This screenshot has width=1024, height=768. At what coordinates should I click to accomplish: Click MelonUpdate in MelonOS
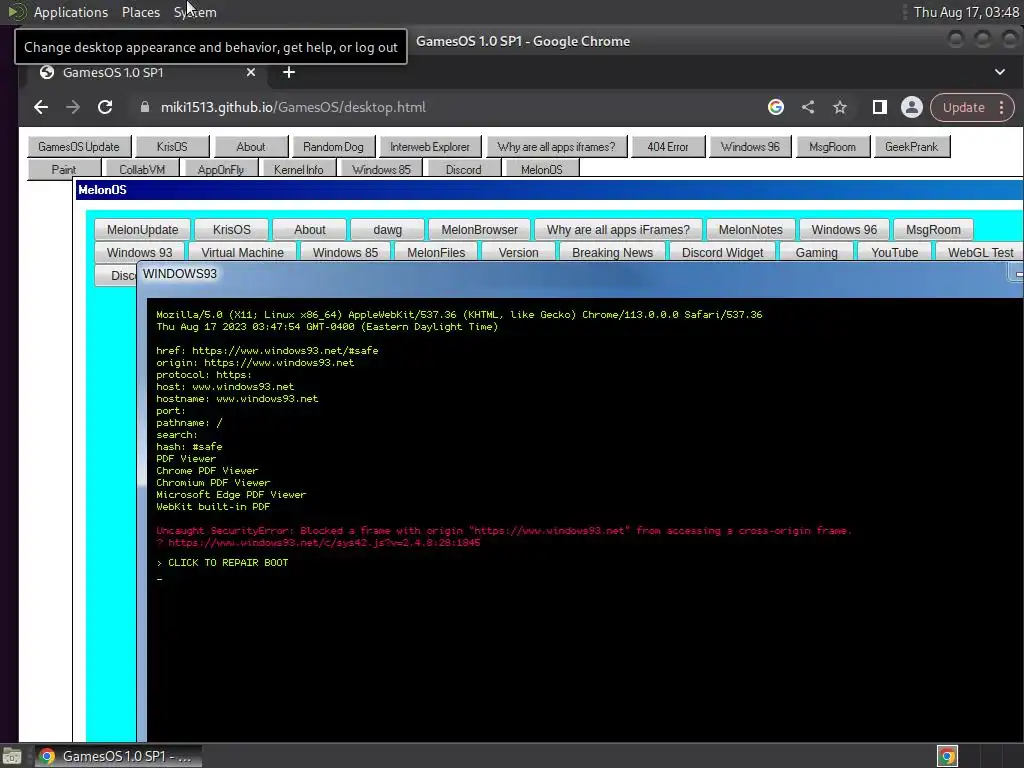point(142,230)
